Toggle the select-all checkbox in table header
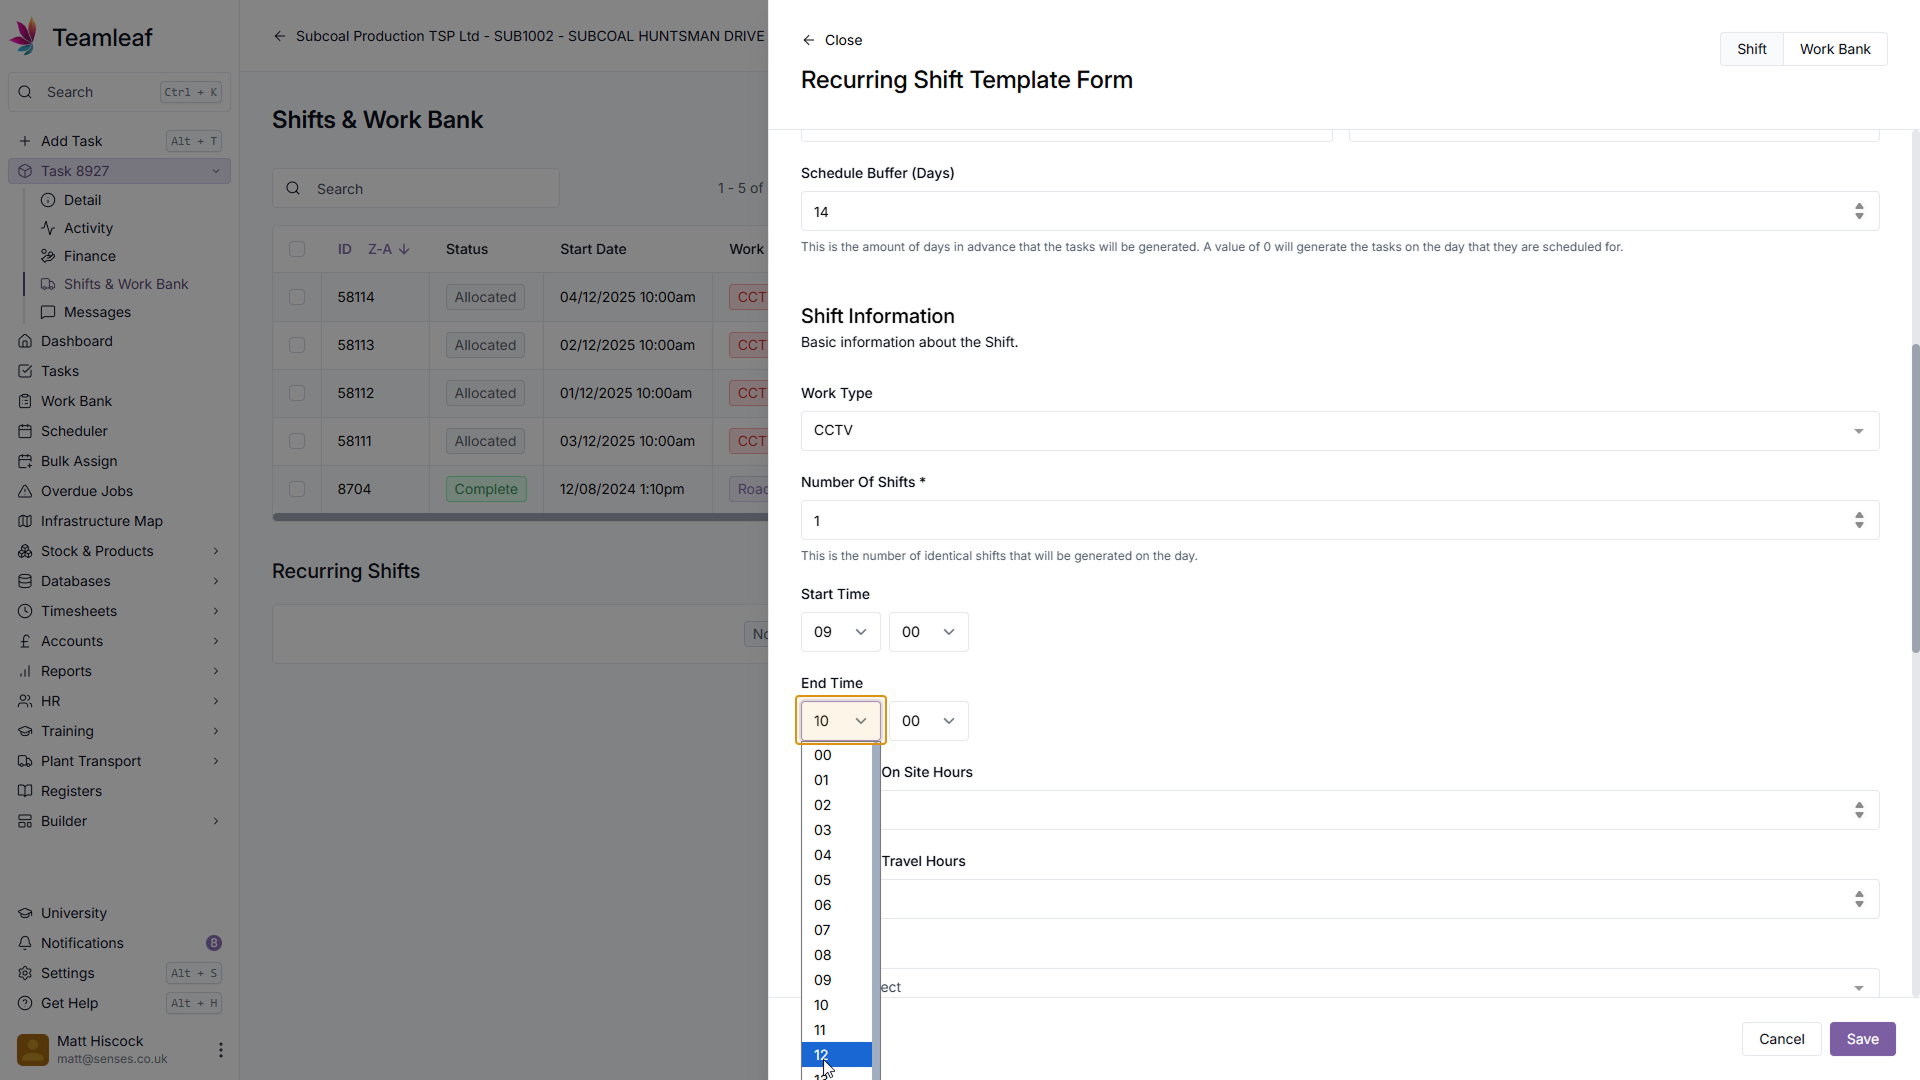Viewport: 1920px width, 1080px height. click(297, 249)
